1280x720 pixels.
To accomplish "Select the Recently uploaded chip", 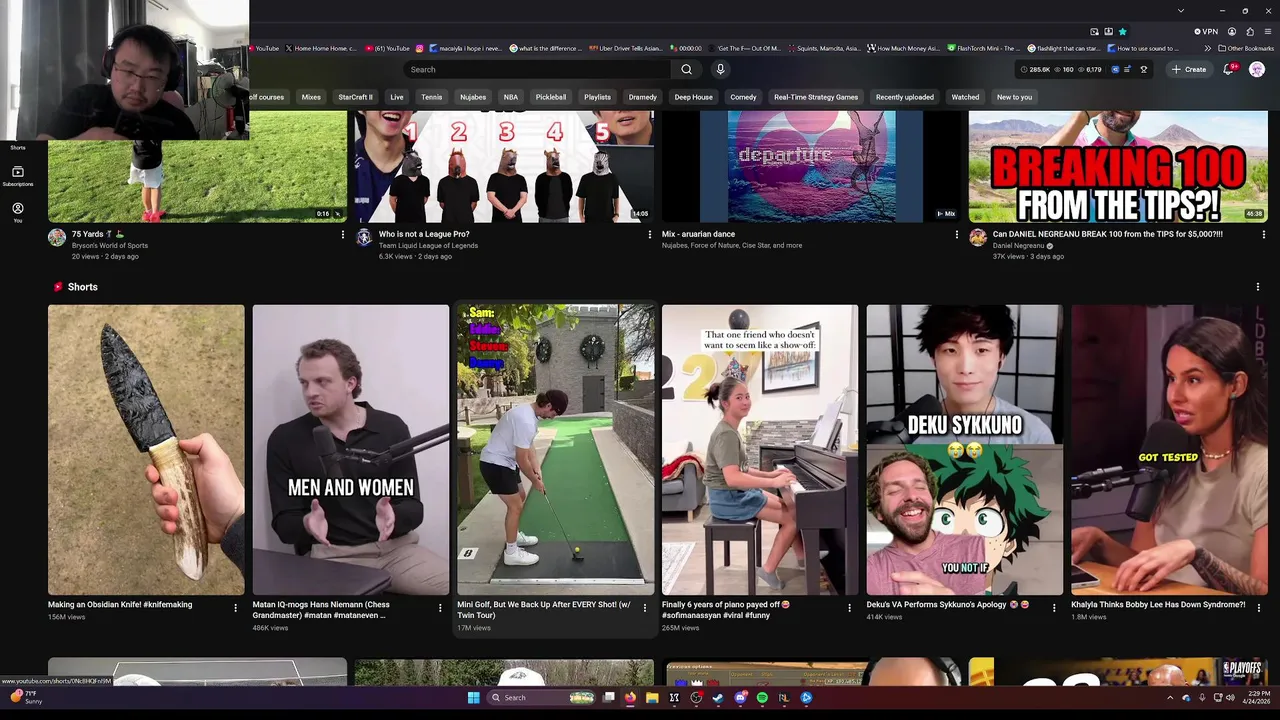I will [905, 97].
